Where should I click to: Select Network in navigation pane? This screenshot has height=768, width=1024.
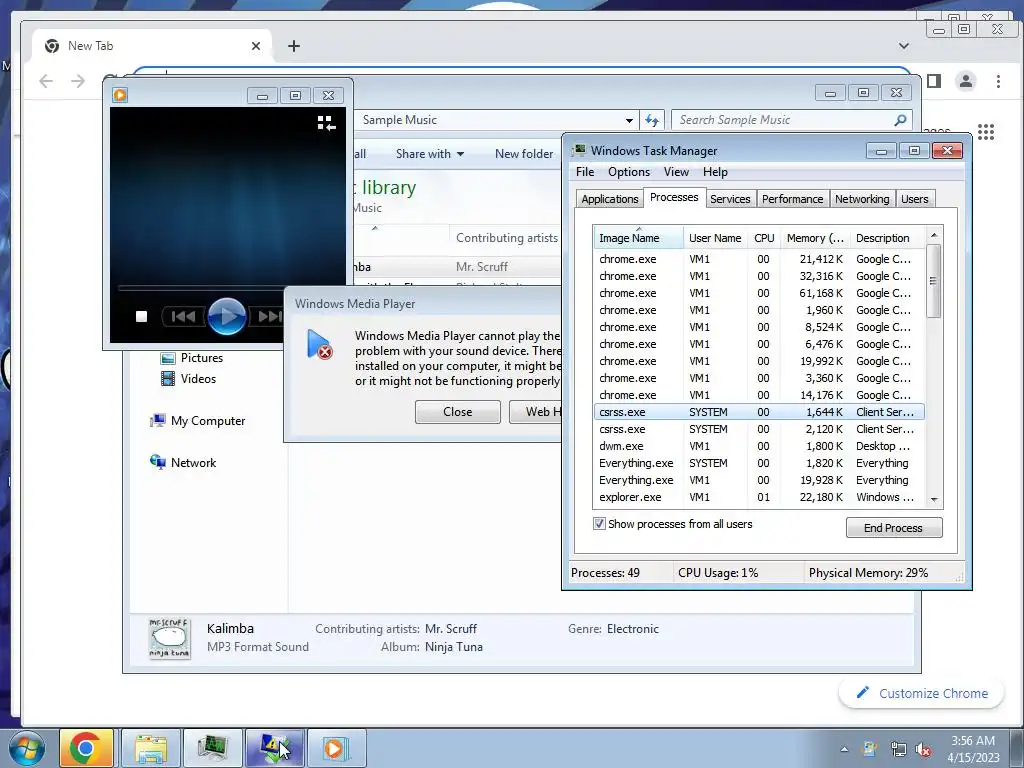[183, 462]
